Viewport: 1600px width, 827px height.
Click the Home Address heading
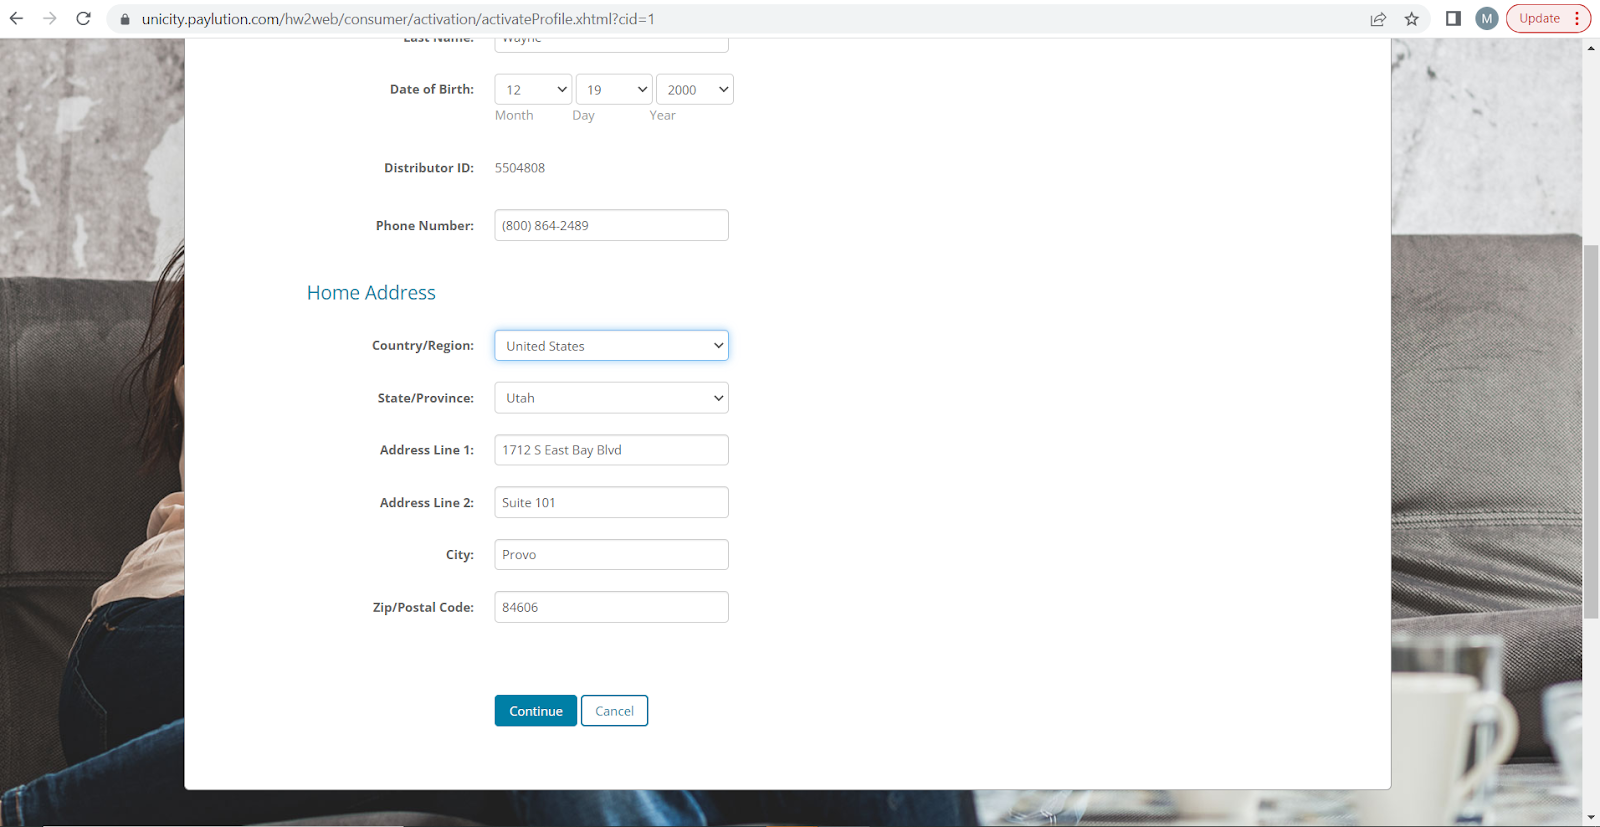click(x=371, y=293)
